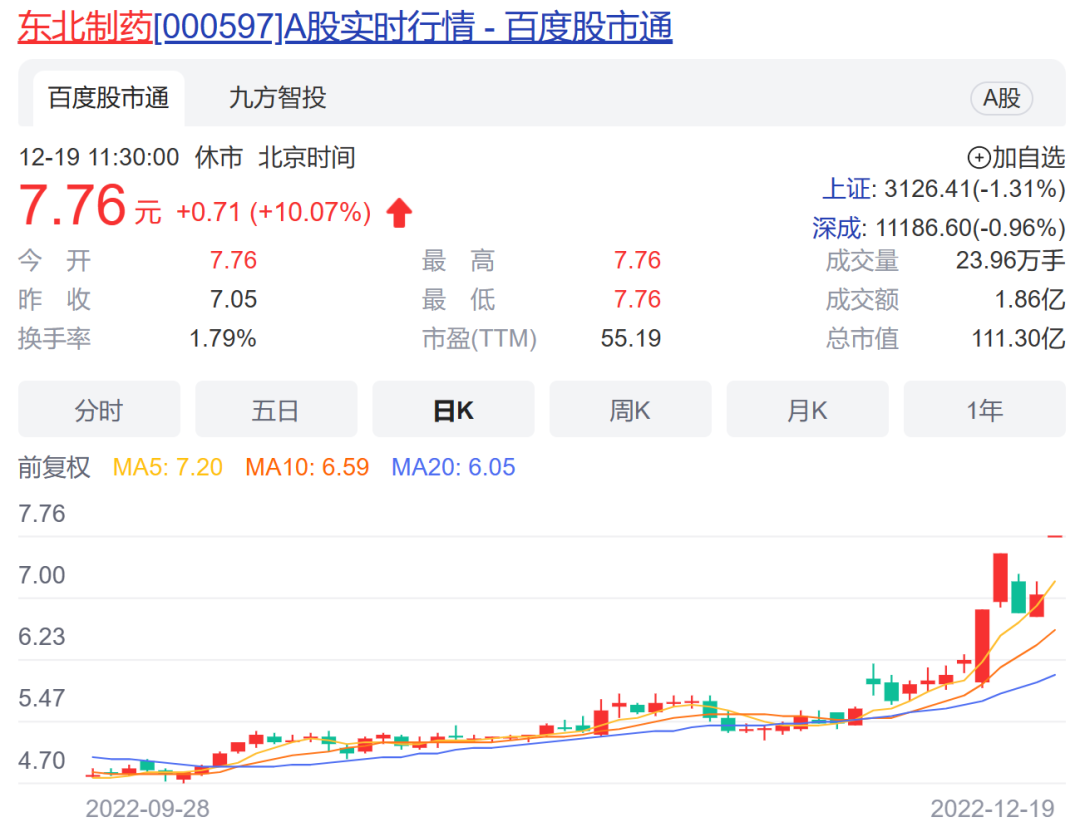This screenshot has width=1080, height=827.
Task: Select the 分时 chart view
Action: 99,410
